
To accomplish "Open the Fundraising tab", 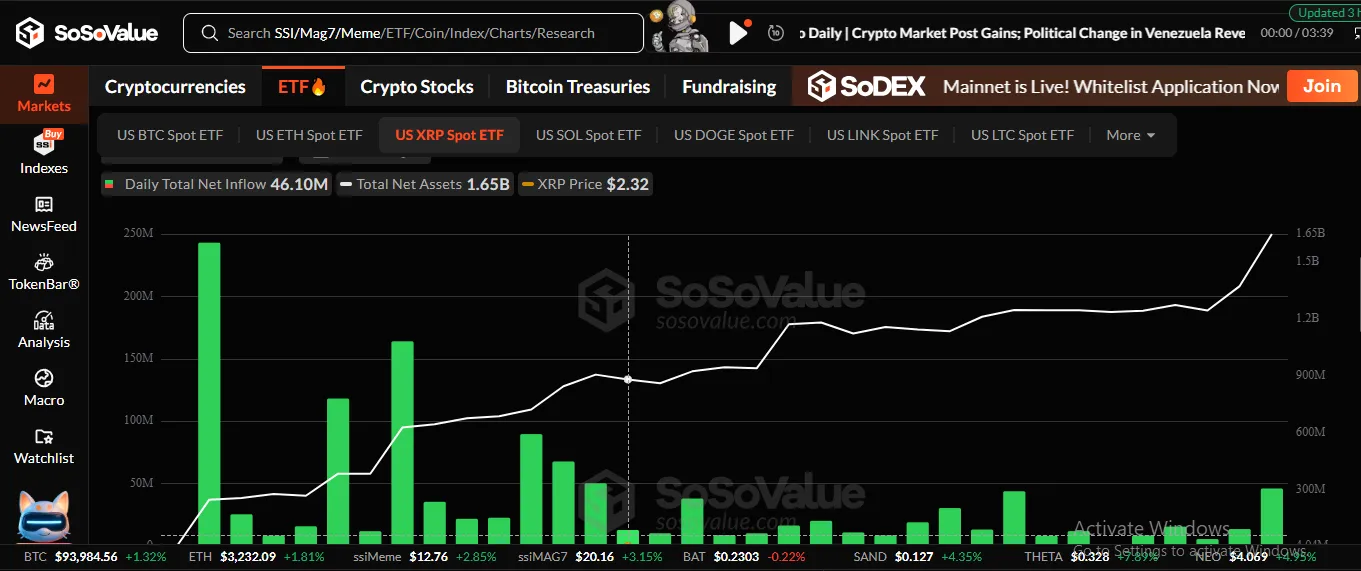I will [x=729, y=87].
